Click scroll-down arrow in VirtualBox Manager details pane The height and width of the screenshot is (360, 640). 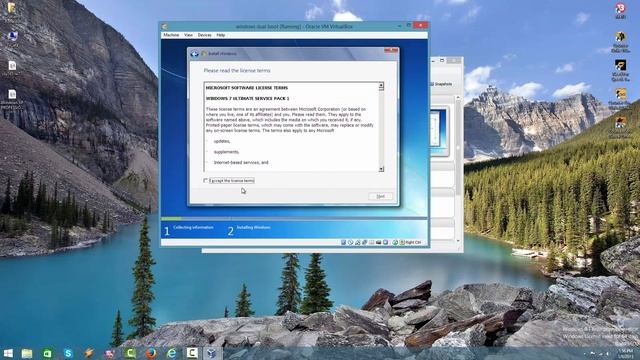pyautogui.click(x=458, y=241)
